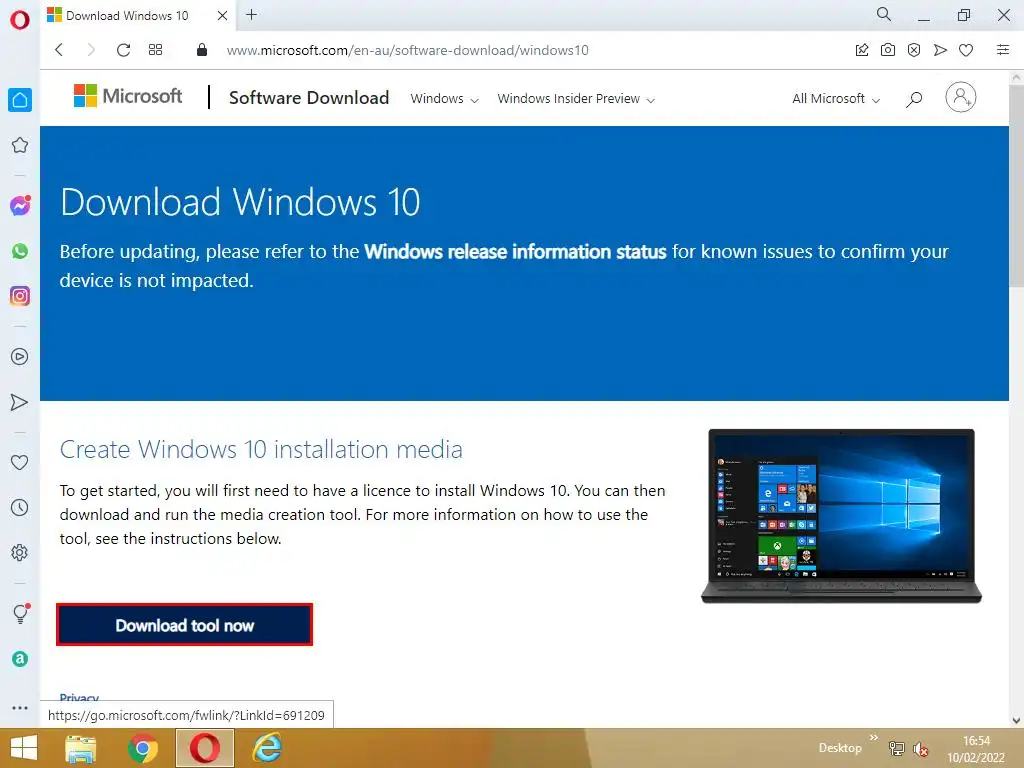Open ad blocker shield icon
This screenshot has height=768, width=1024.
pyautogui.click(x=914, y=50)
